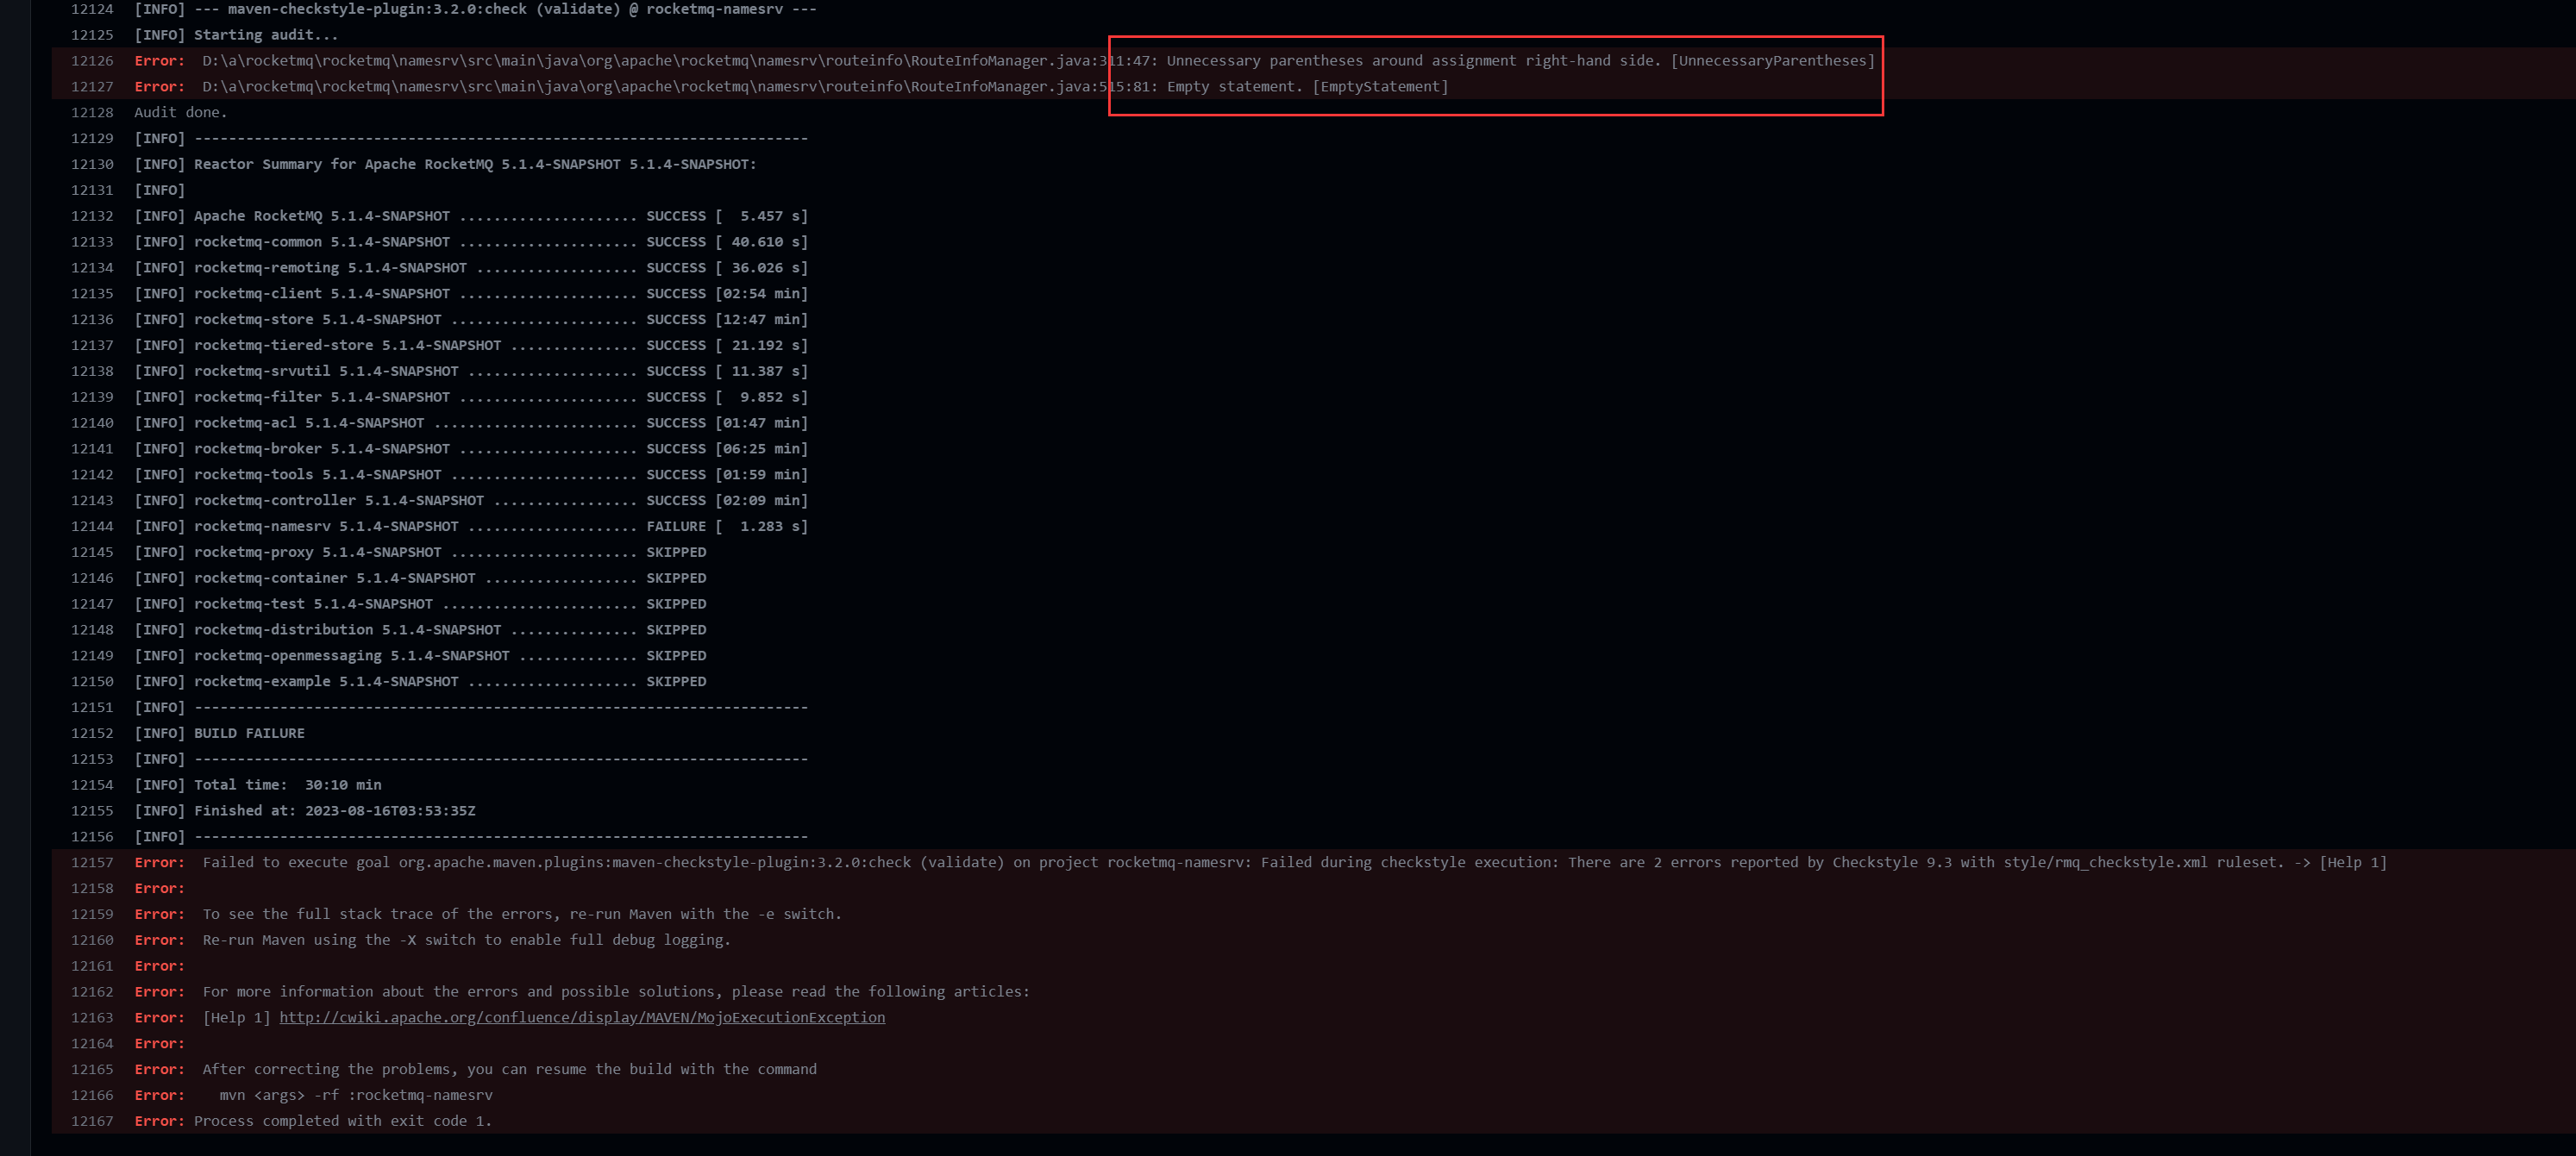The width and height of the screenshot is (2576, 1156).
Task: Click the 'mvn <args> -rf :rocketmq-namesrv' command line
Action: [314, 1095]
